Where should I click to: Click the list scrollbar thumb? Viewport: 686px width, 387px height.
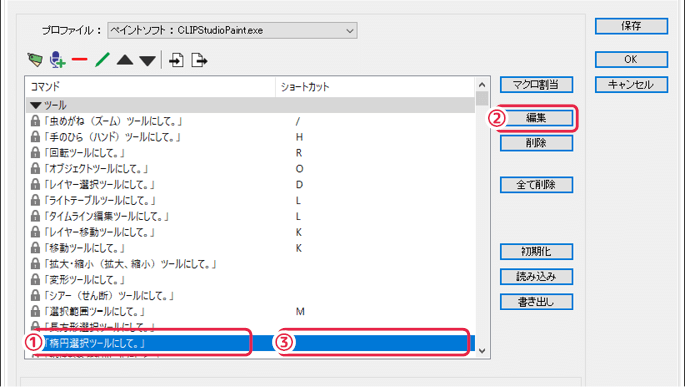click(x=482, y=98)
